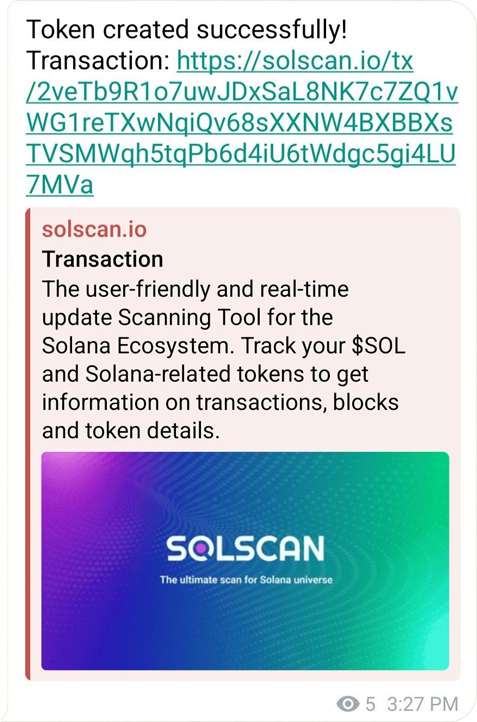Click the Solana Ecosystem text in the preview
The image size is (477, 722).
137,346
